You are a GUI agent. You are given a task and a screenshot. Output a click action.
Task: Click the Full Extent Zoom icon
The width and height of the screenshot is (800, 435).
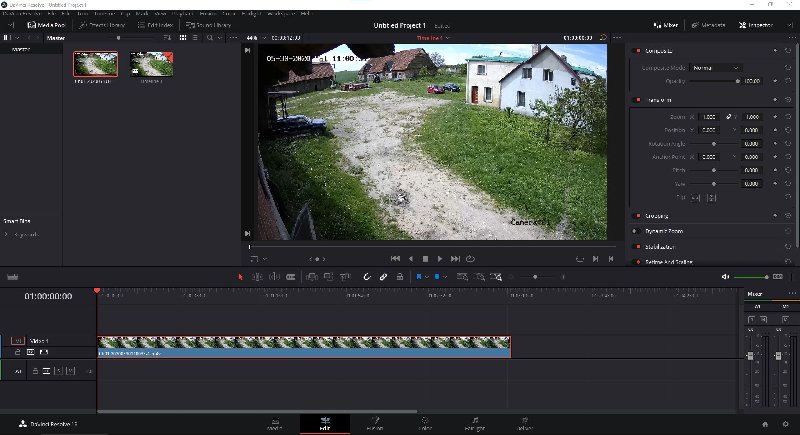pos(462,277)
